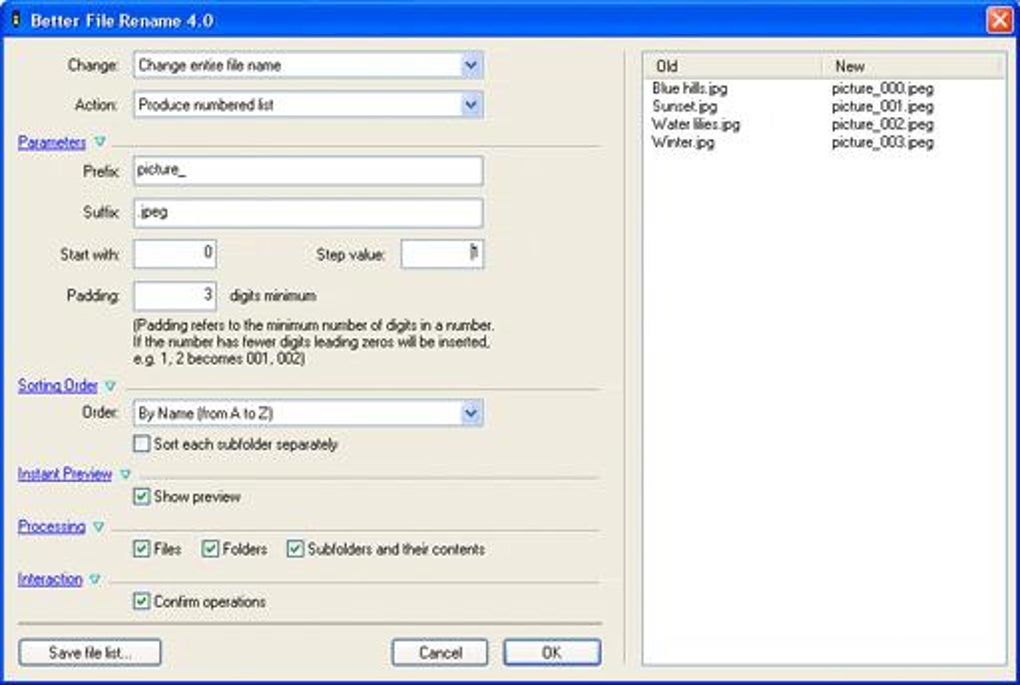Select Blue hills.jpg in the preview list
The image size is (1020, 685).
coord(690,88)
